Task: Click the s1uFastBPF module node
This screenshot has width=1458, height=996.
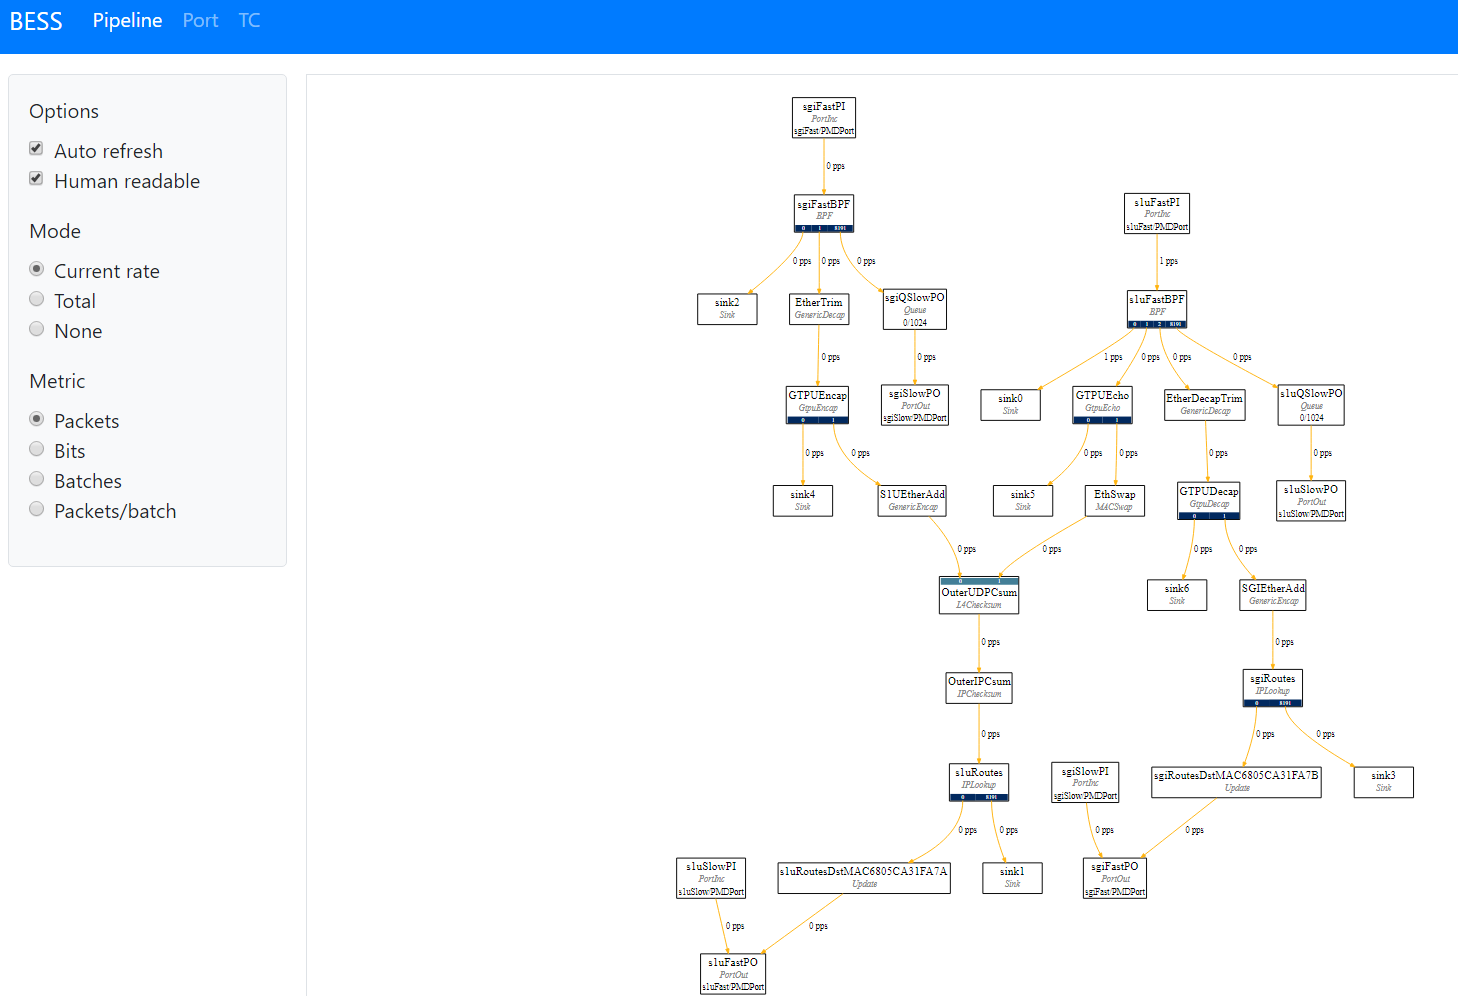Action: coord(1157,309)
